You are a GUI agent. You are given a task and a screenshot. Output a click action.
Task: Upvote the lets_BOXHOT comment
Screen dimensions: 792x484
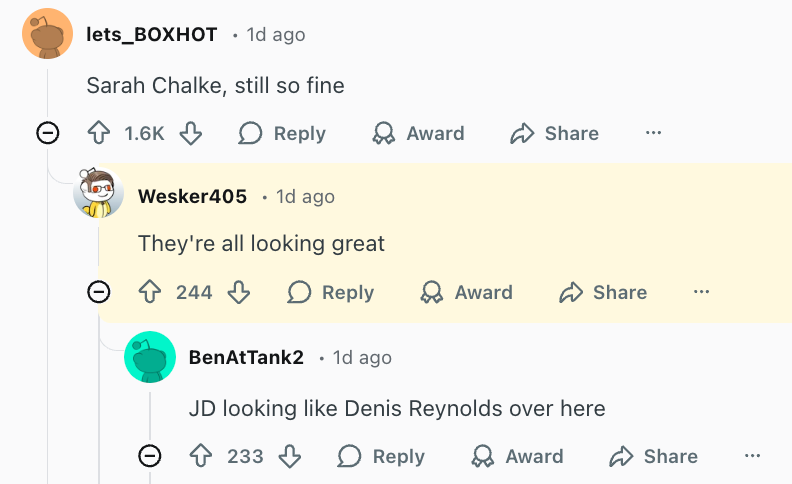point(98,133)
